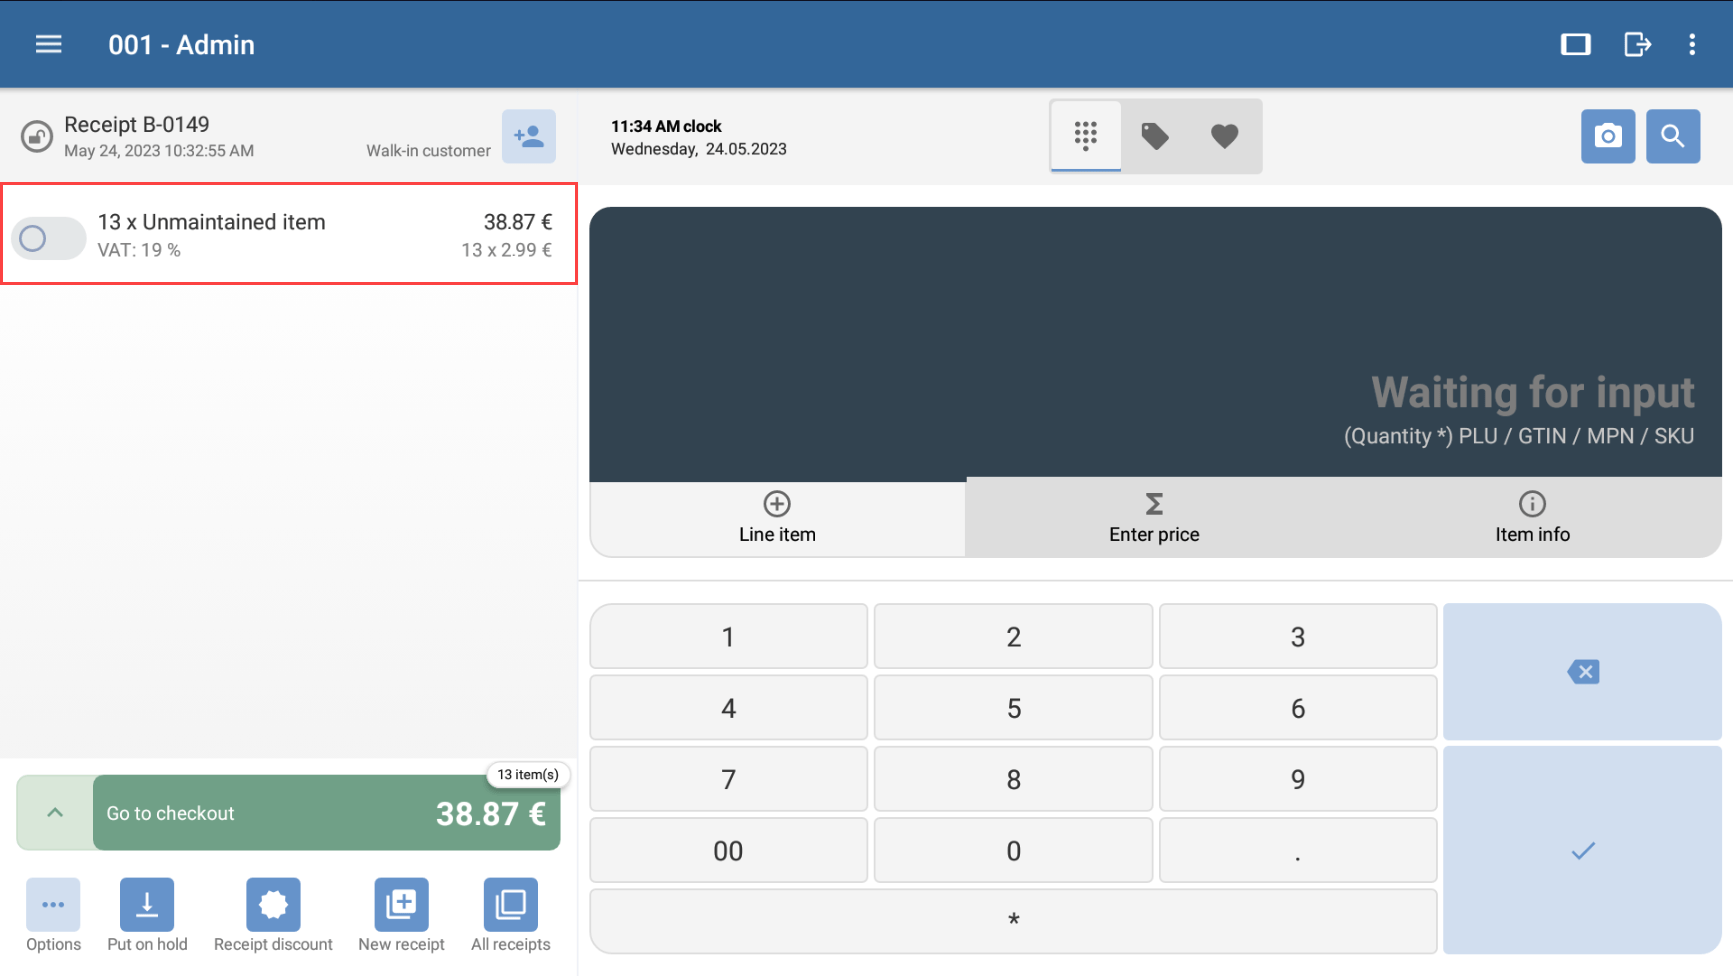The width and height of the screenshot is (1733, 976).
Task: Click the Walk-in customer label
Action: coord(428,151)
